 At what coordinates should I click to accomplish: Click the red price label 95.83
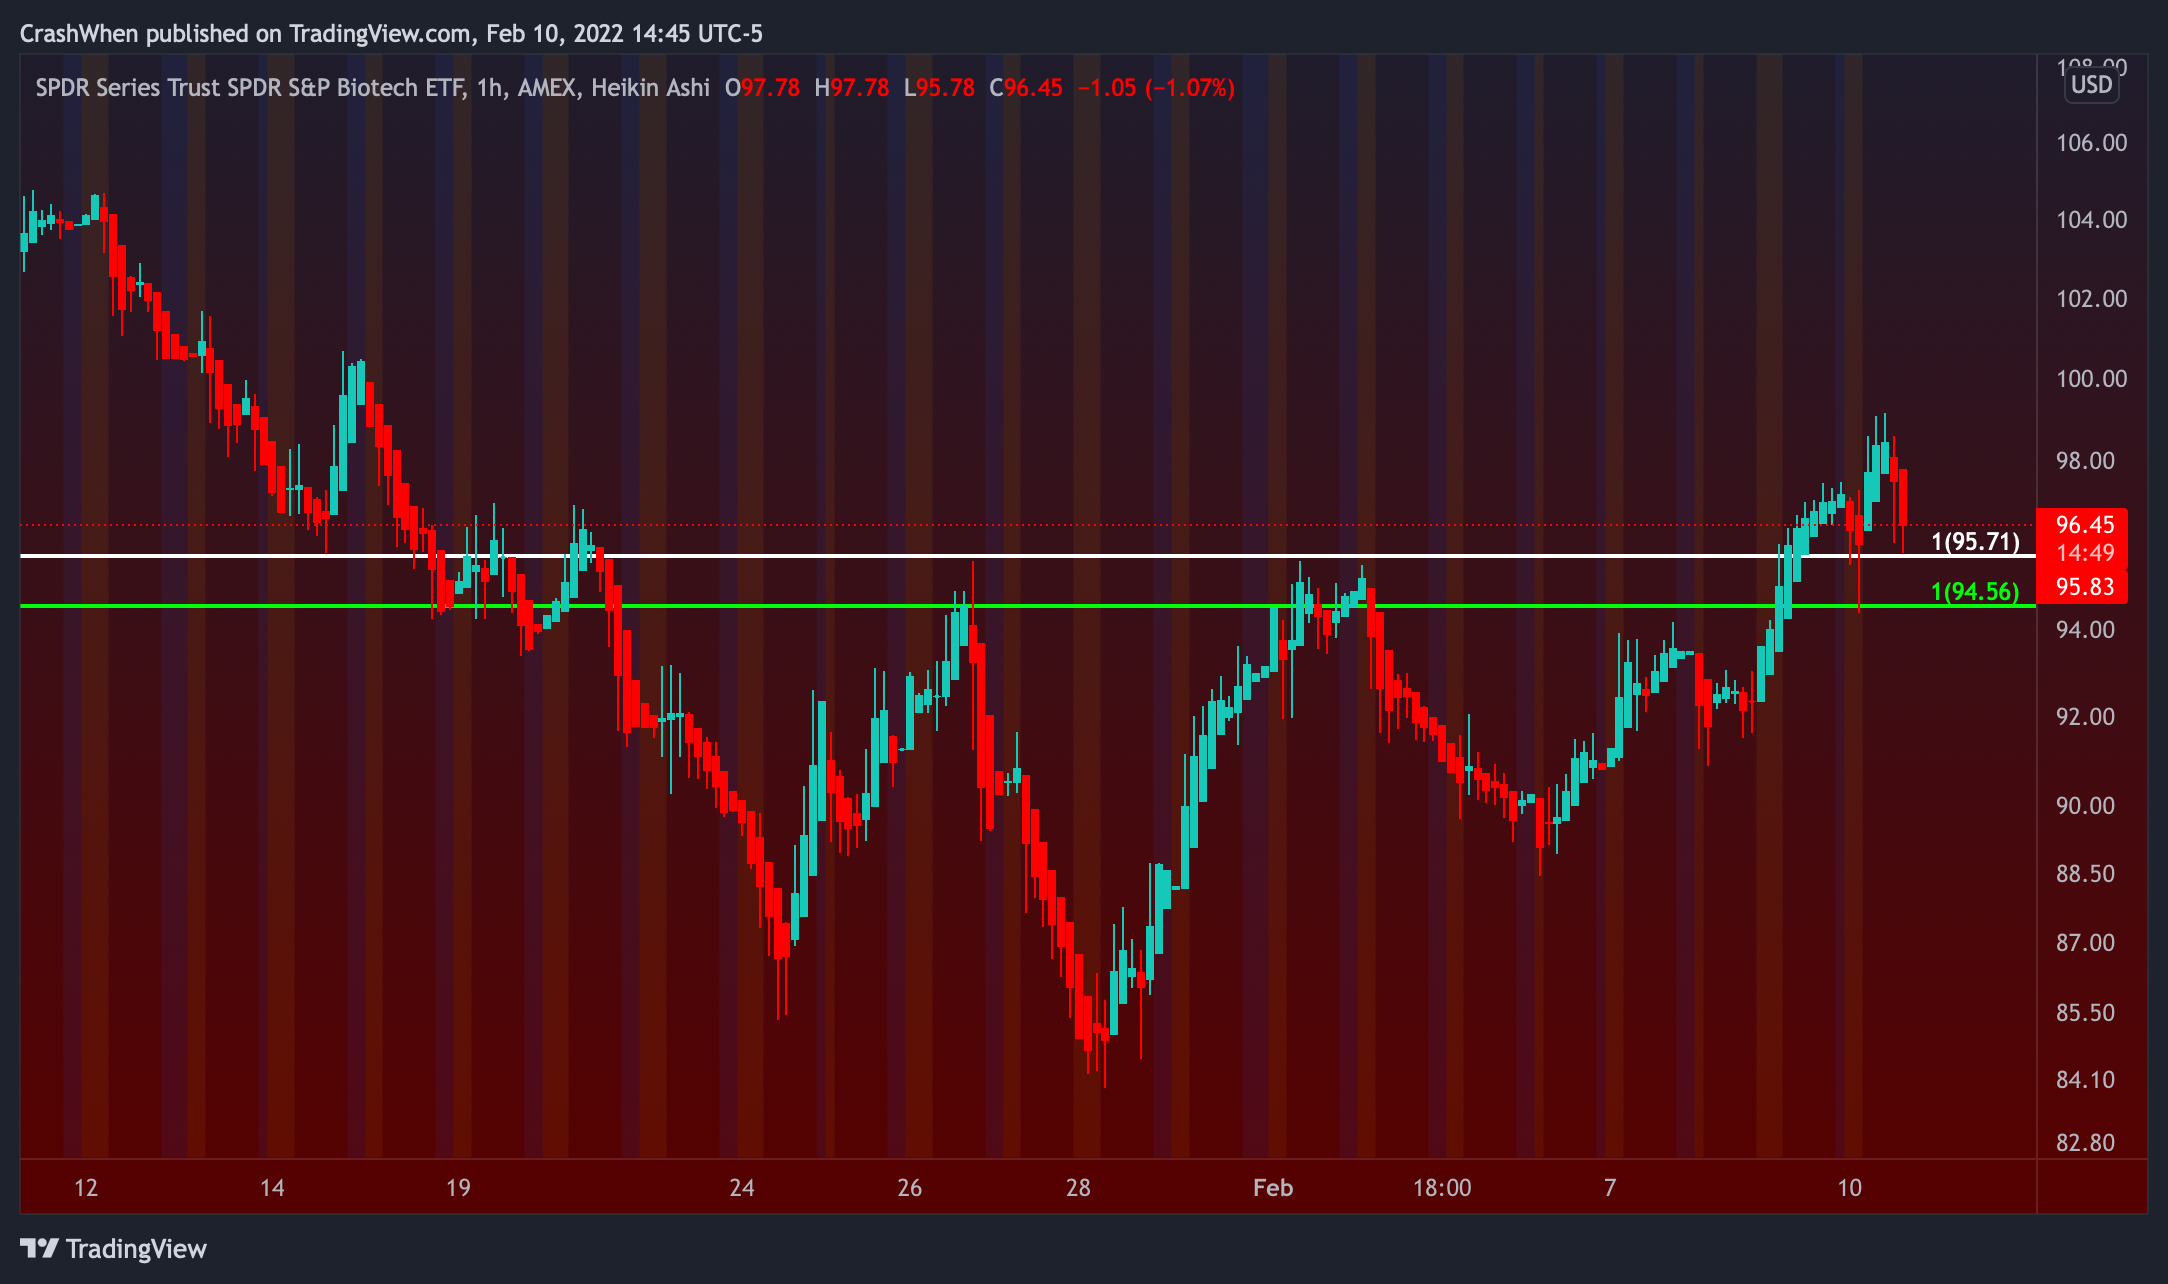[2085, 587]
